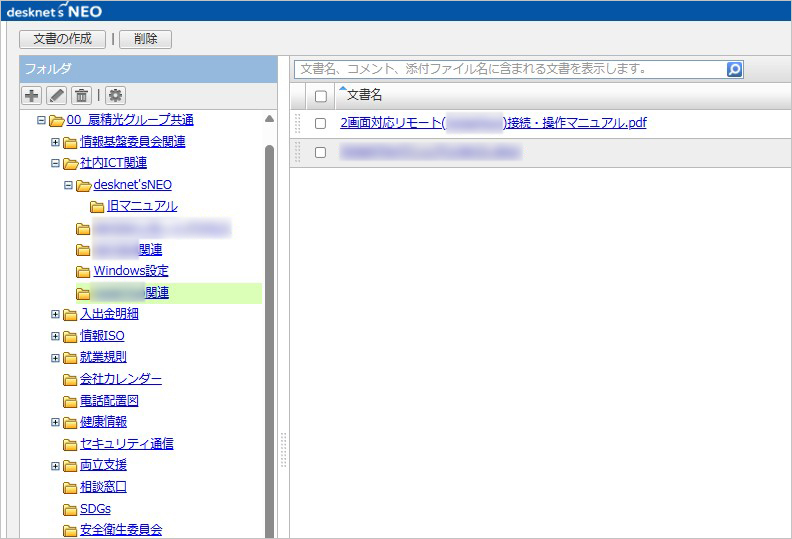Click the ascending sort arrow by 文書名
Image resolution: width=792 pixels, height=539 pixels.
pos(342,90)
